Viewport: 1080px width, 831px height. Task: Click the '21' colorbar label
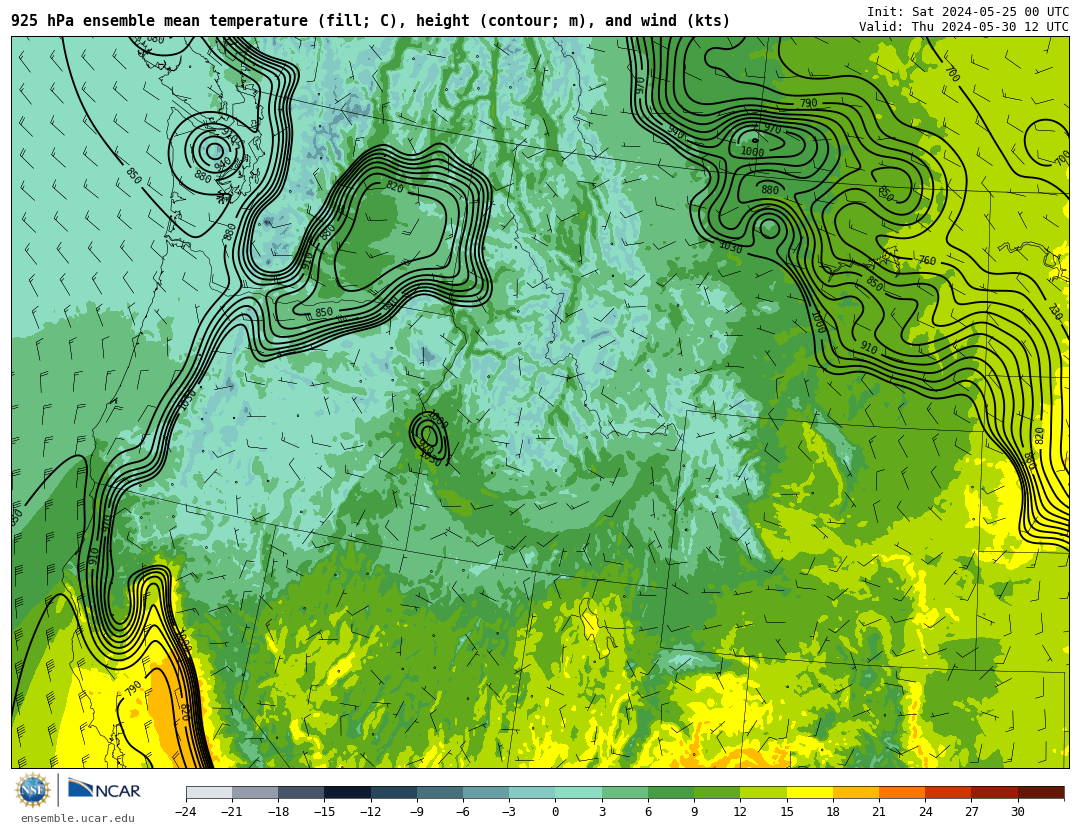pos(879,812)
